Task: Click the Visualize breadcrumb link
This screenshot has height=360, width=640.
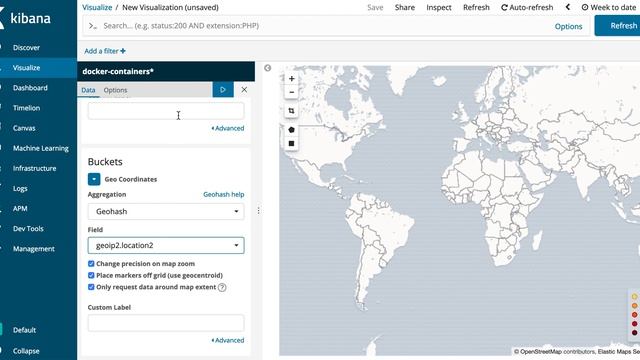Action: 97,7
